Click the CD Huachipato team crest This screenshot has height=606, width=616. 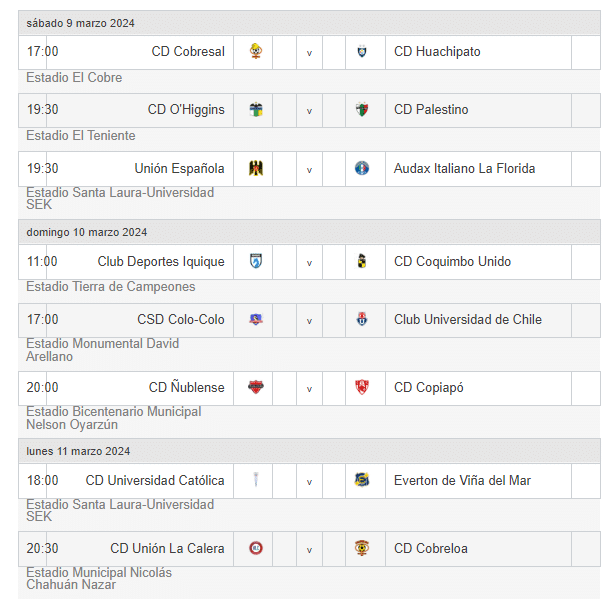point(362,52)
